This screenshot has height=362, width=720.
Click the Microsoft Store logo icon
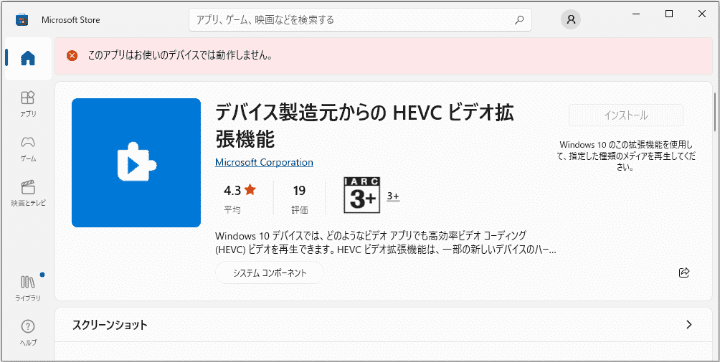[x=22, y=20]
